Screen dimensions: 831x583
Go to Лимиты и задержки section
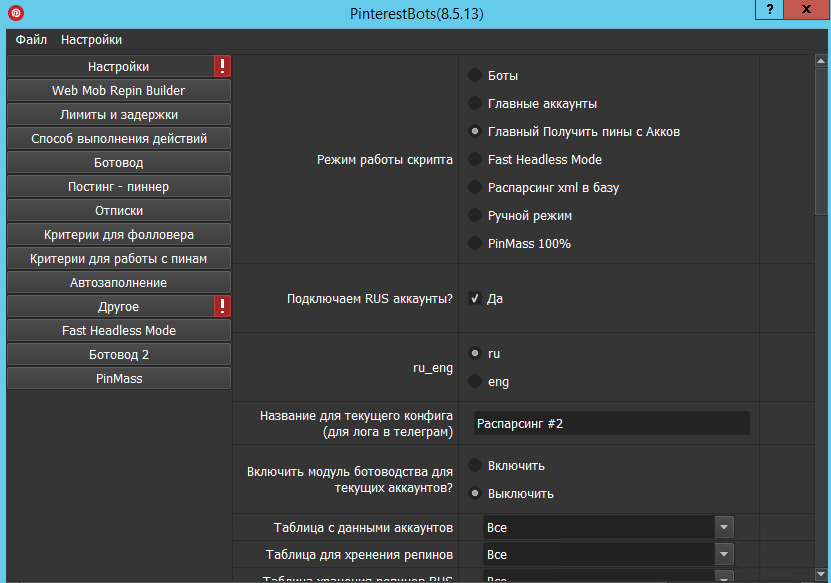[119, 114]
